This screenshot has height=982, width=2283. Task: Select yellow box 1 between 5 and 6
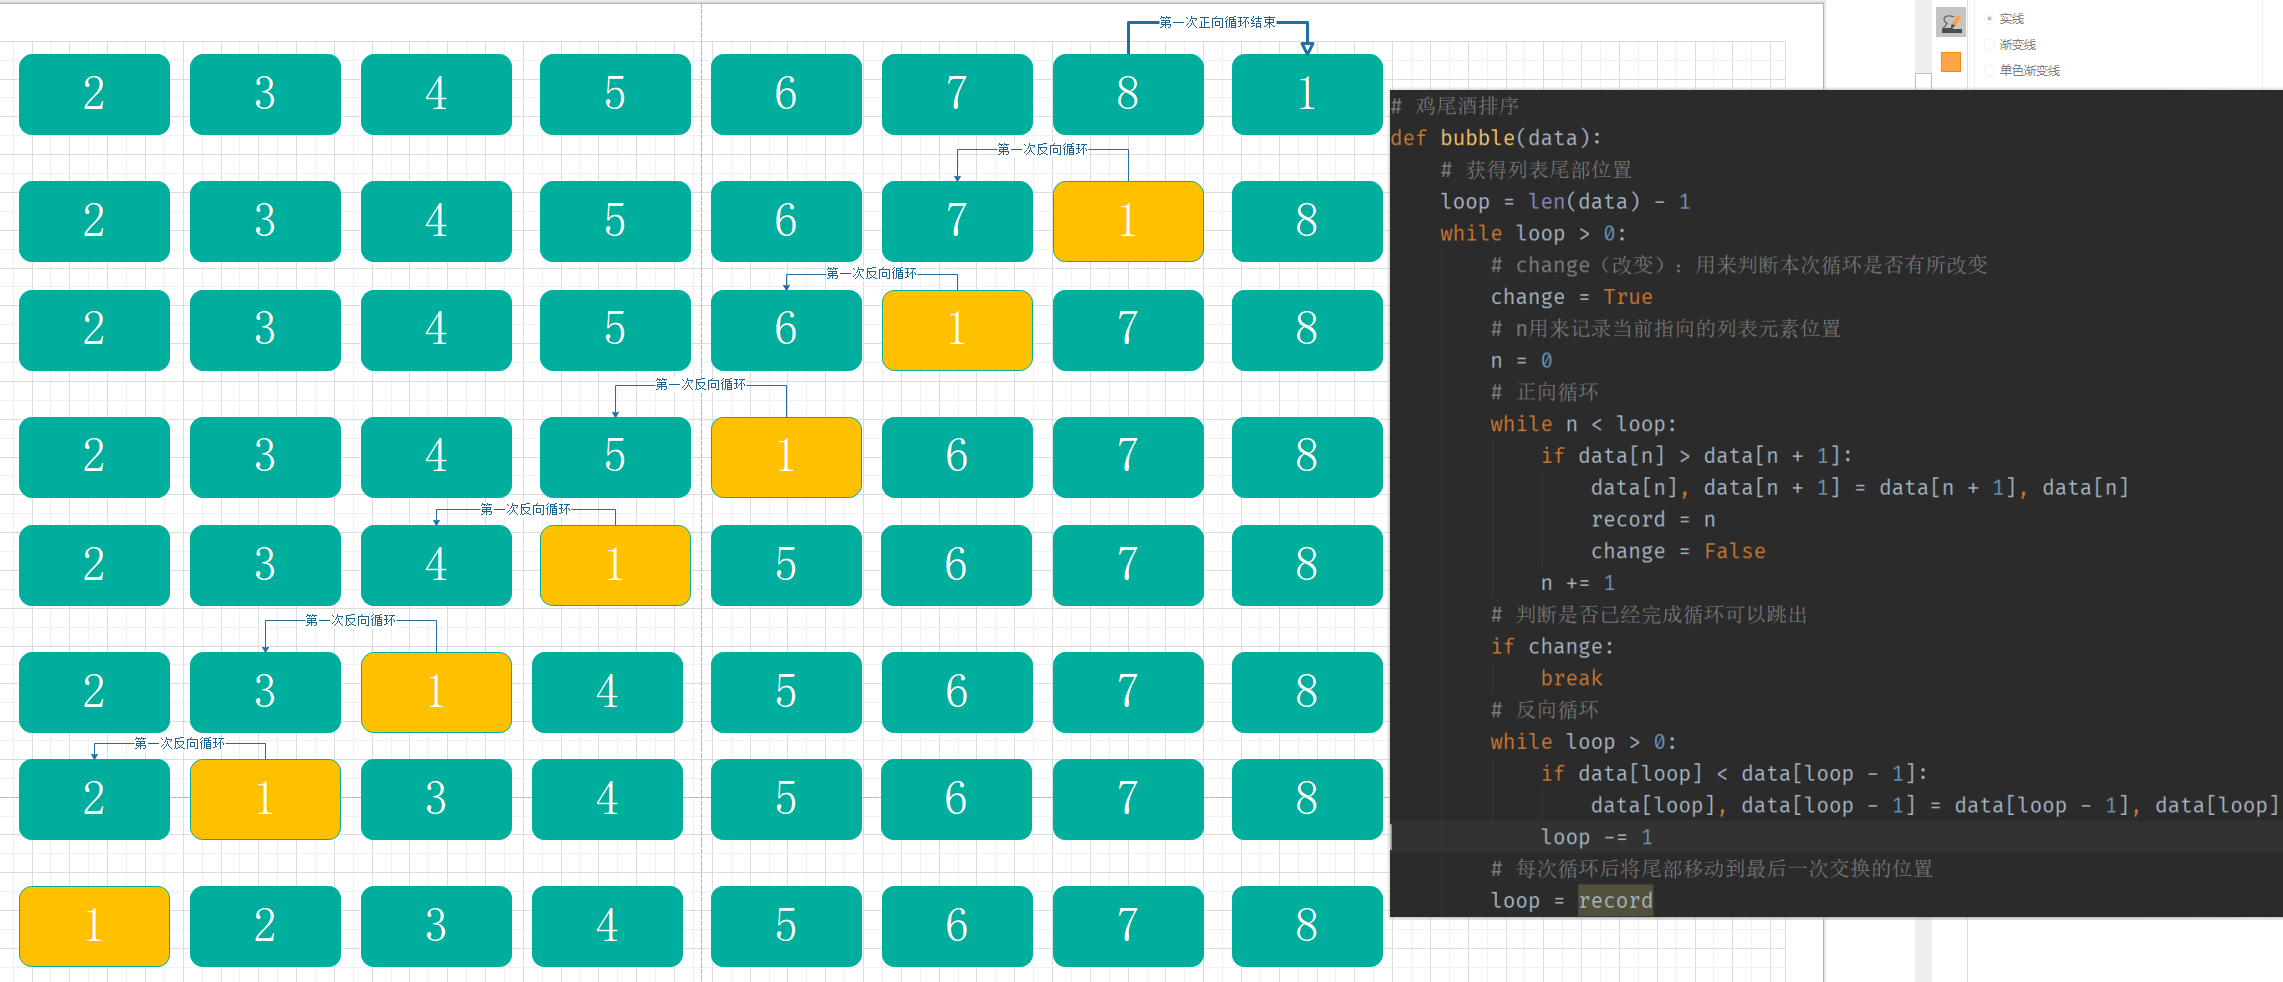pos(786,457)
